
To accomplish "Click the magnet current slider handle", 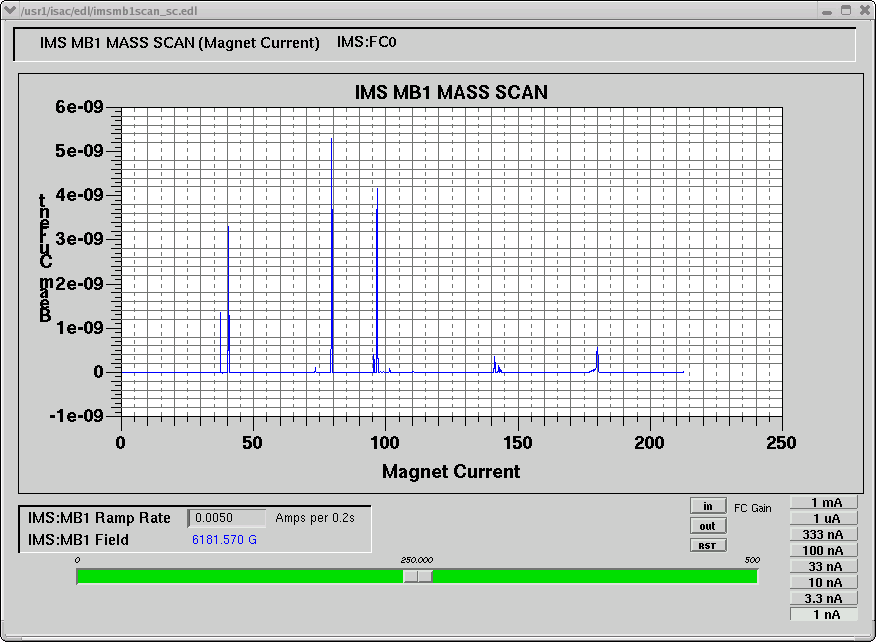I will tap(417, 576).
